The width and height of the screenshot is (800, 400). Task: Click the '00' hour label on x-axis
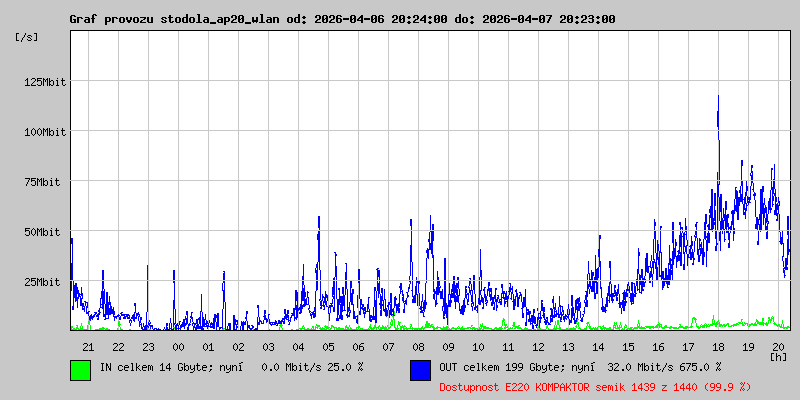click(x=178, y=347)
